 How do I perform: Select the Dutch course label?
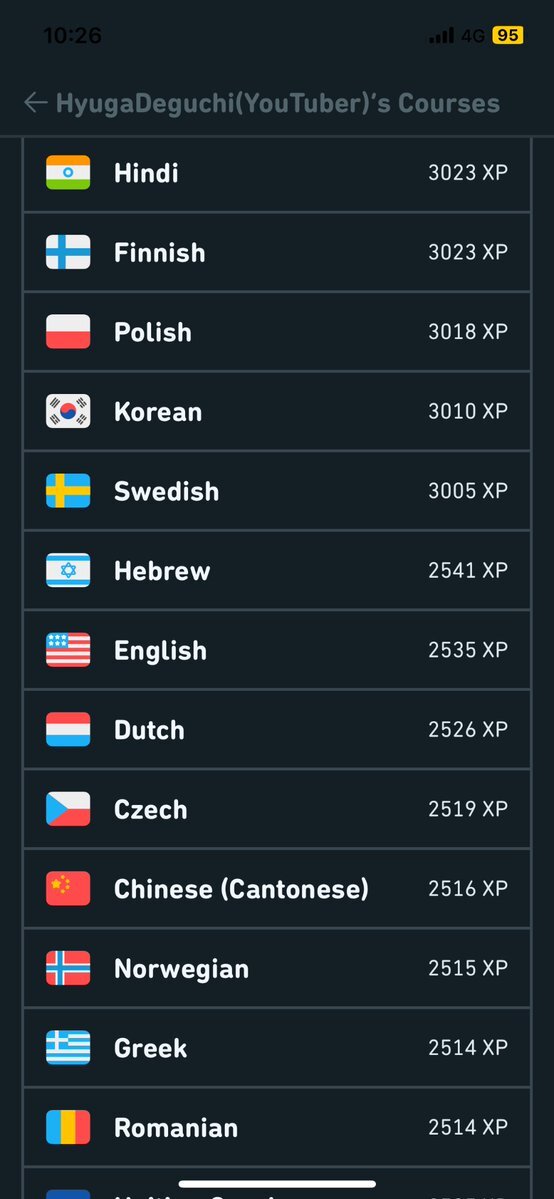tap(149, 729)
